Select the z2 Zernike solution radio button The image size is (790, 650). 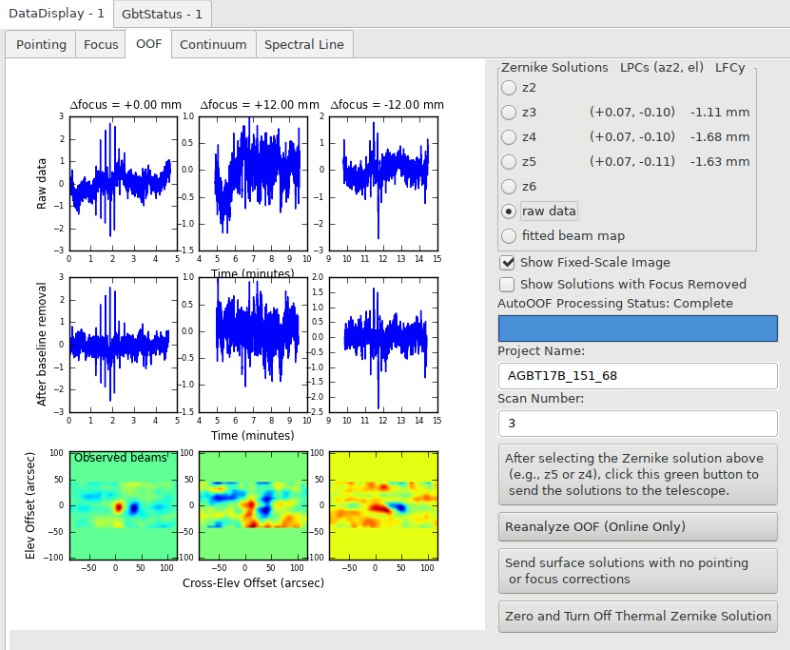[508, 88]
